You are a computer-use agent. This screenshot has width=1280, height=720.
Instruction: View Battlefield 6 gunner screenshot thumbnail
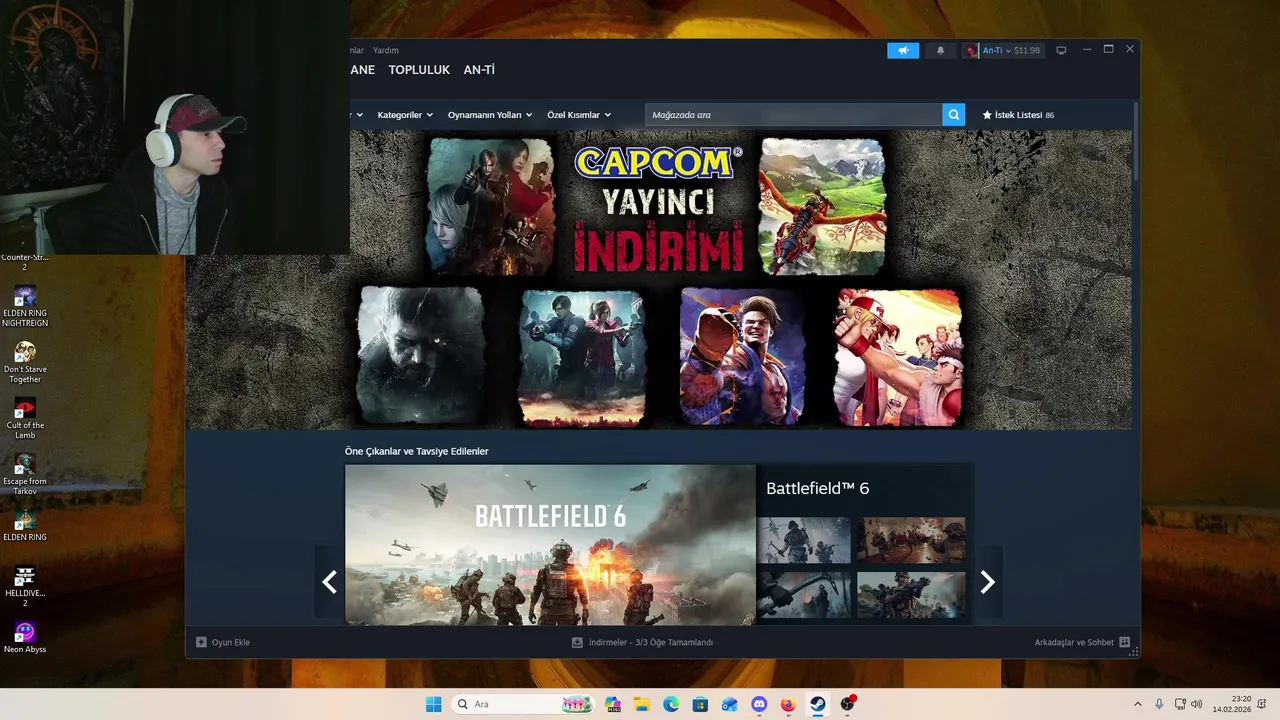tap(911, 595)
